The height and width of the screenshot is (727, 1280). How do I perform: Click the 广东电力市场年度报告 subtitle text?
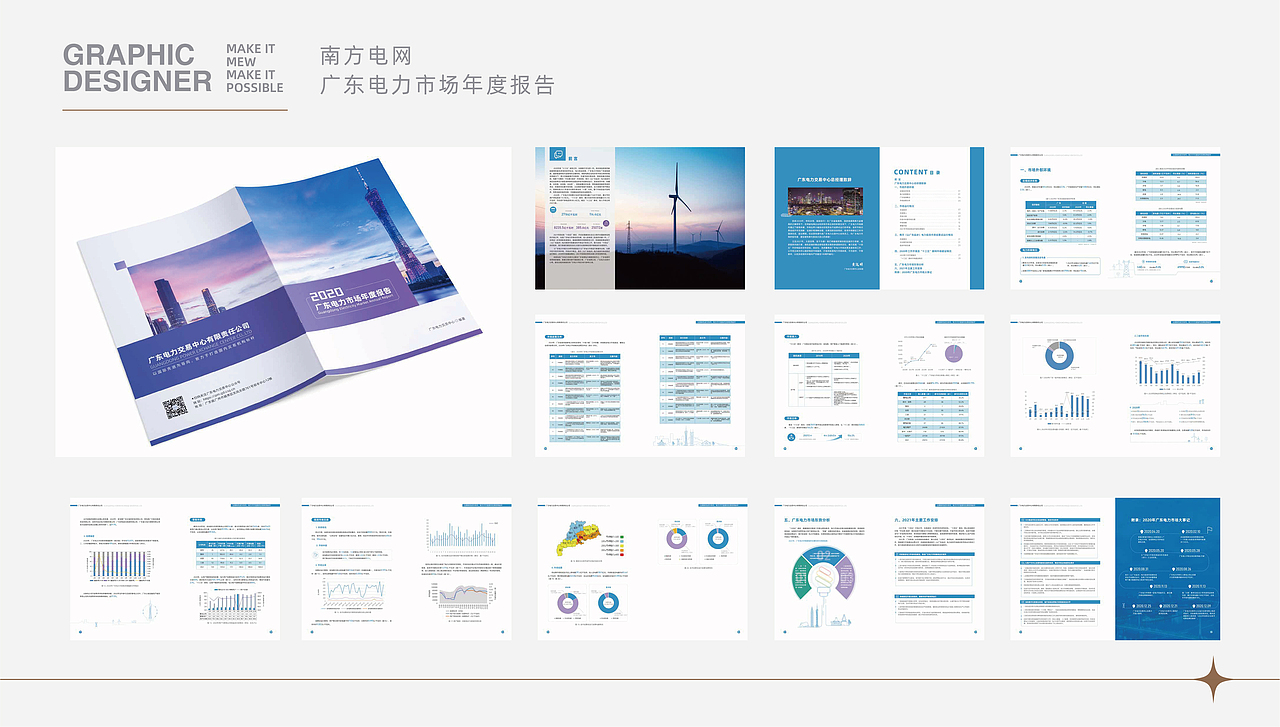coord(437,85)
